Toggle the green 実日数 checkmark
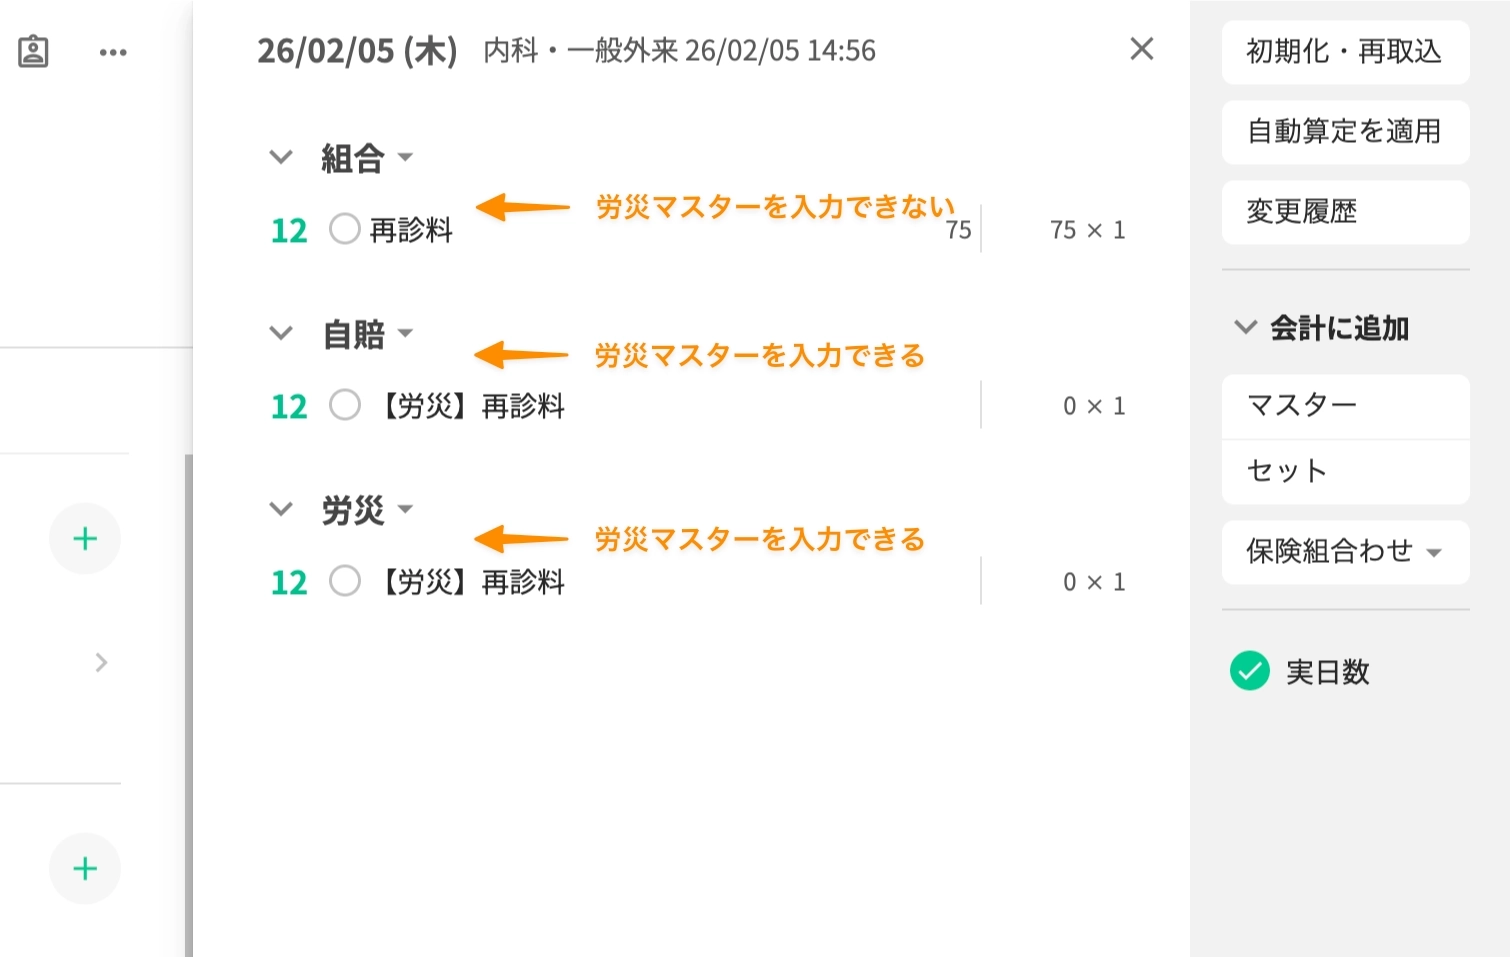Screen dimensions: 1510x957 click(x=1249, y=671)
